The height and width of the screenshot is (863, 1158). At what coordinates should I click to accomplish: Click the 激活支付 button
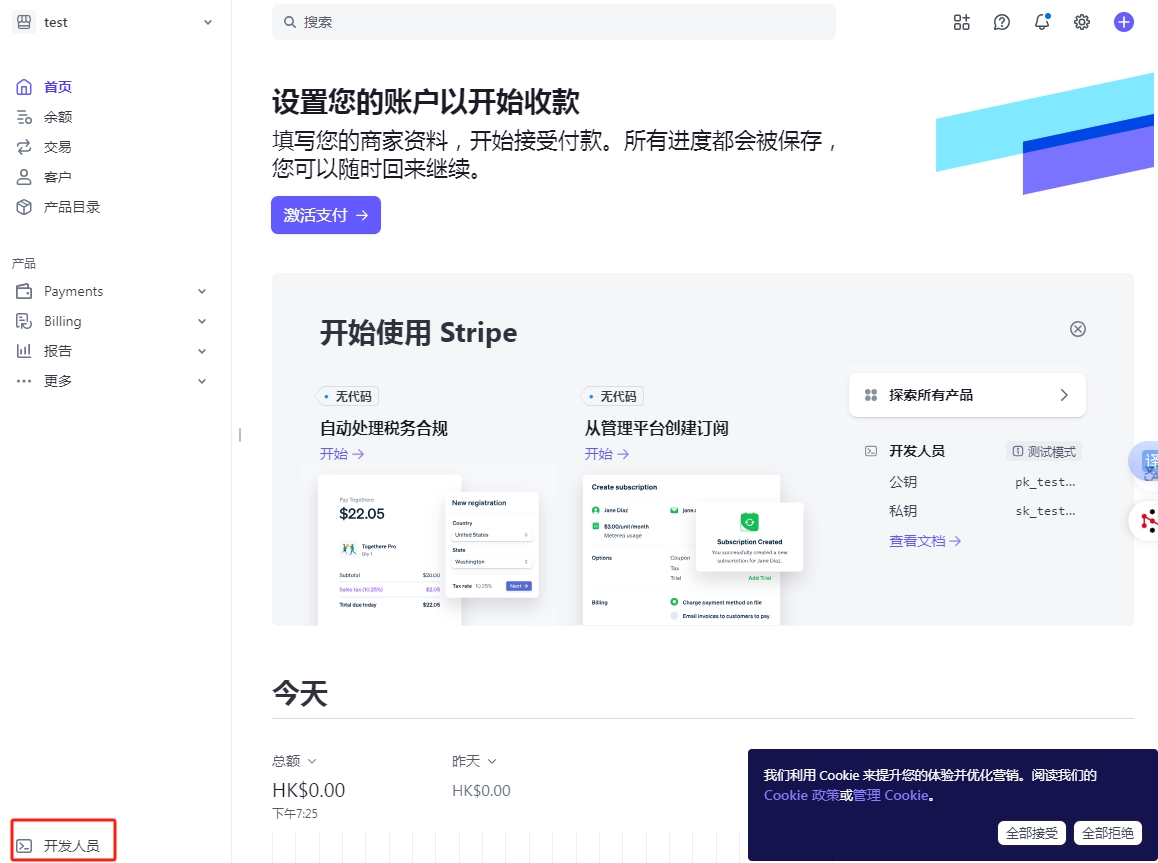click(x=326, y=215)
